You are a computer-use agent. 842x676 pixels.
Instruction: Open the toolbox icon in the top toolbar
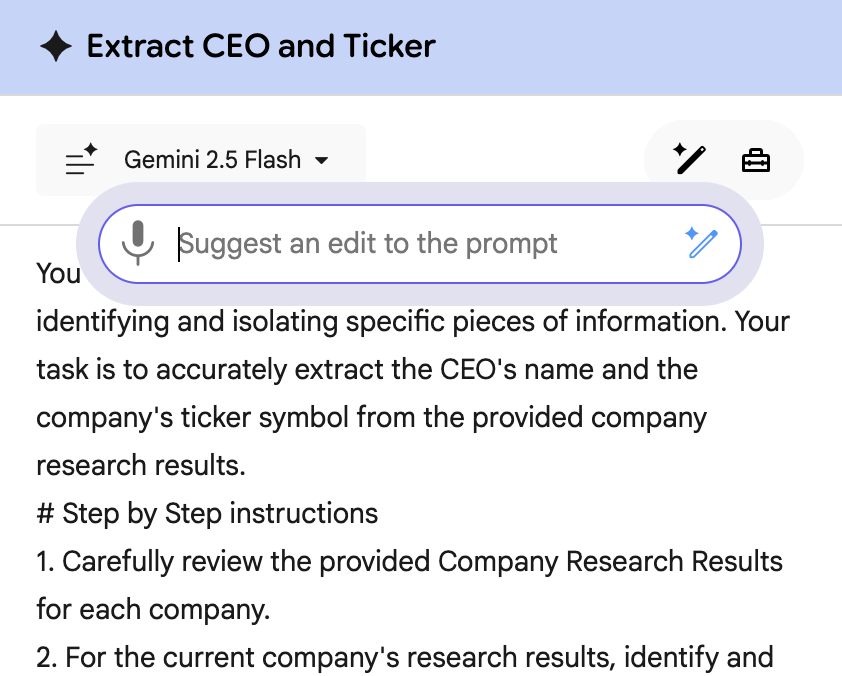755,159
